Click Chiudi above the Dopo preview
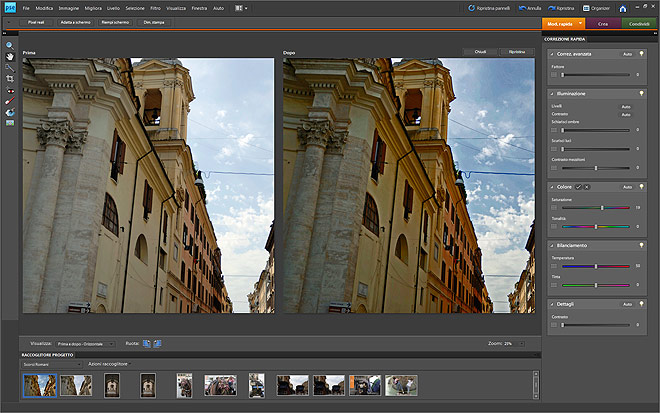Viewport: 660px width, 413px height. tap(480, 52)
